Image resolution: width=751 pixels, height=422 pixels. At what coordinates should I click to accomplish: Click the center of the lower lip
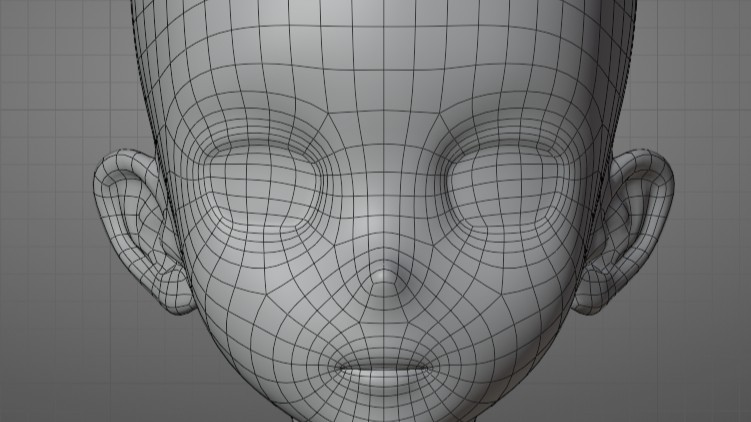pos(385,380)
